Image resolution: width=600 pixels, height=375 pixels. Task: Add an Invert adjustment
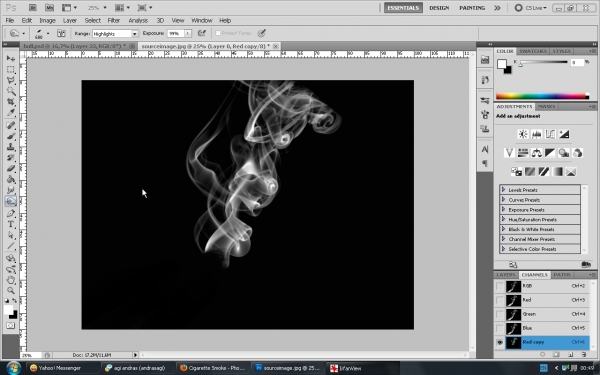point(516,172)
